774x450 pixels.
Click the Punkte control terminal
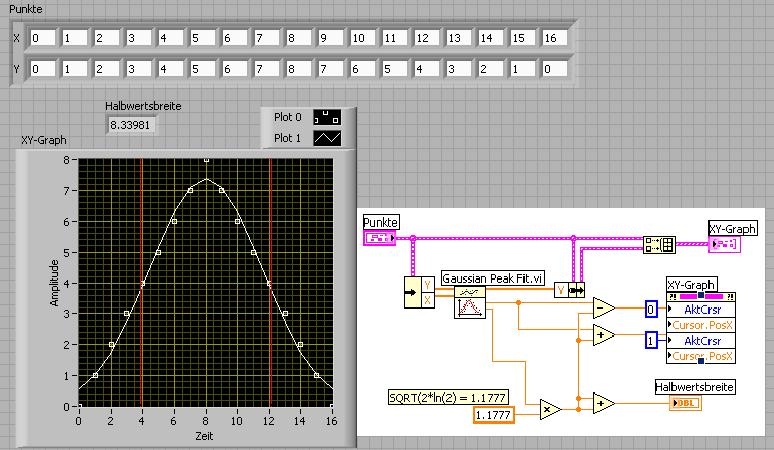pos(380,238)
